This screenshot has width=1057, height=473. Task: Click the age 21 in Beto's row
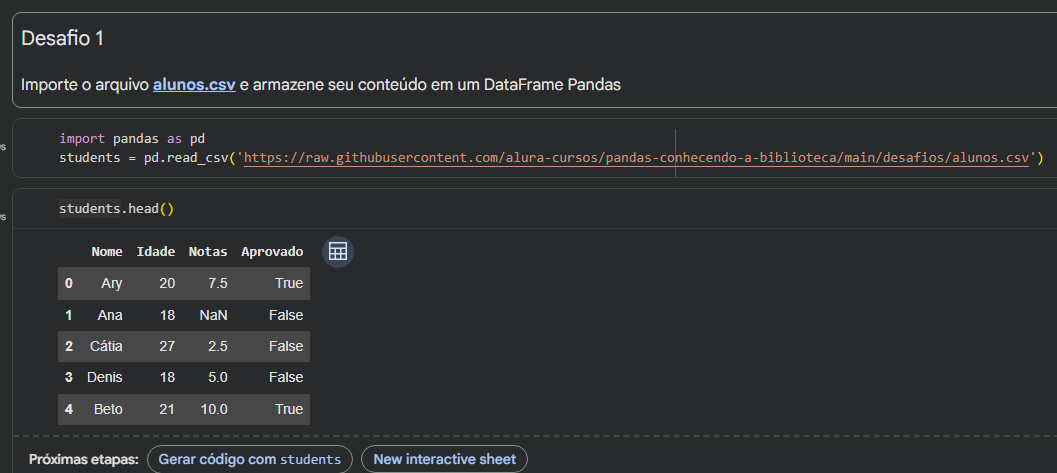pyautogui.click(x=167, y=409)
